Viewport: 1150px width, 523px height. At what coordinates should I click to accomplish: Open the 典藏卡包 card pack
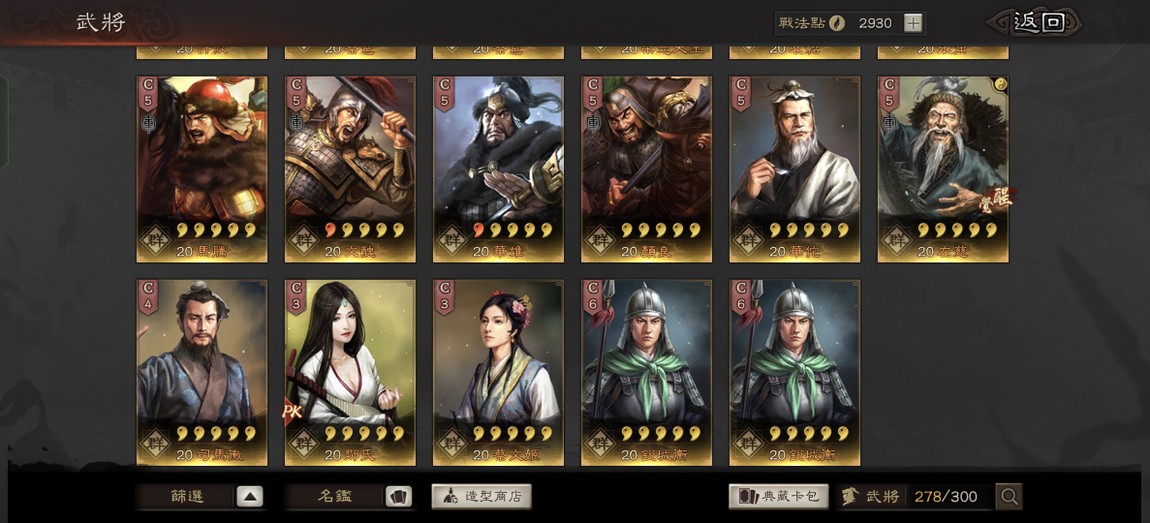[x=779, y=497]
